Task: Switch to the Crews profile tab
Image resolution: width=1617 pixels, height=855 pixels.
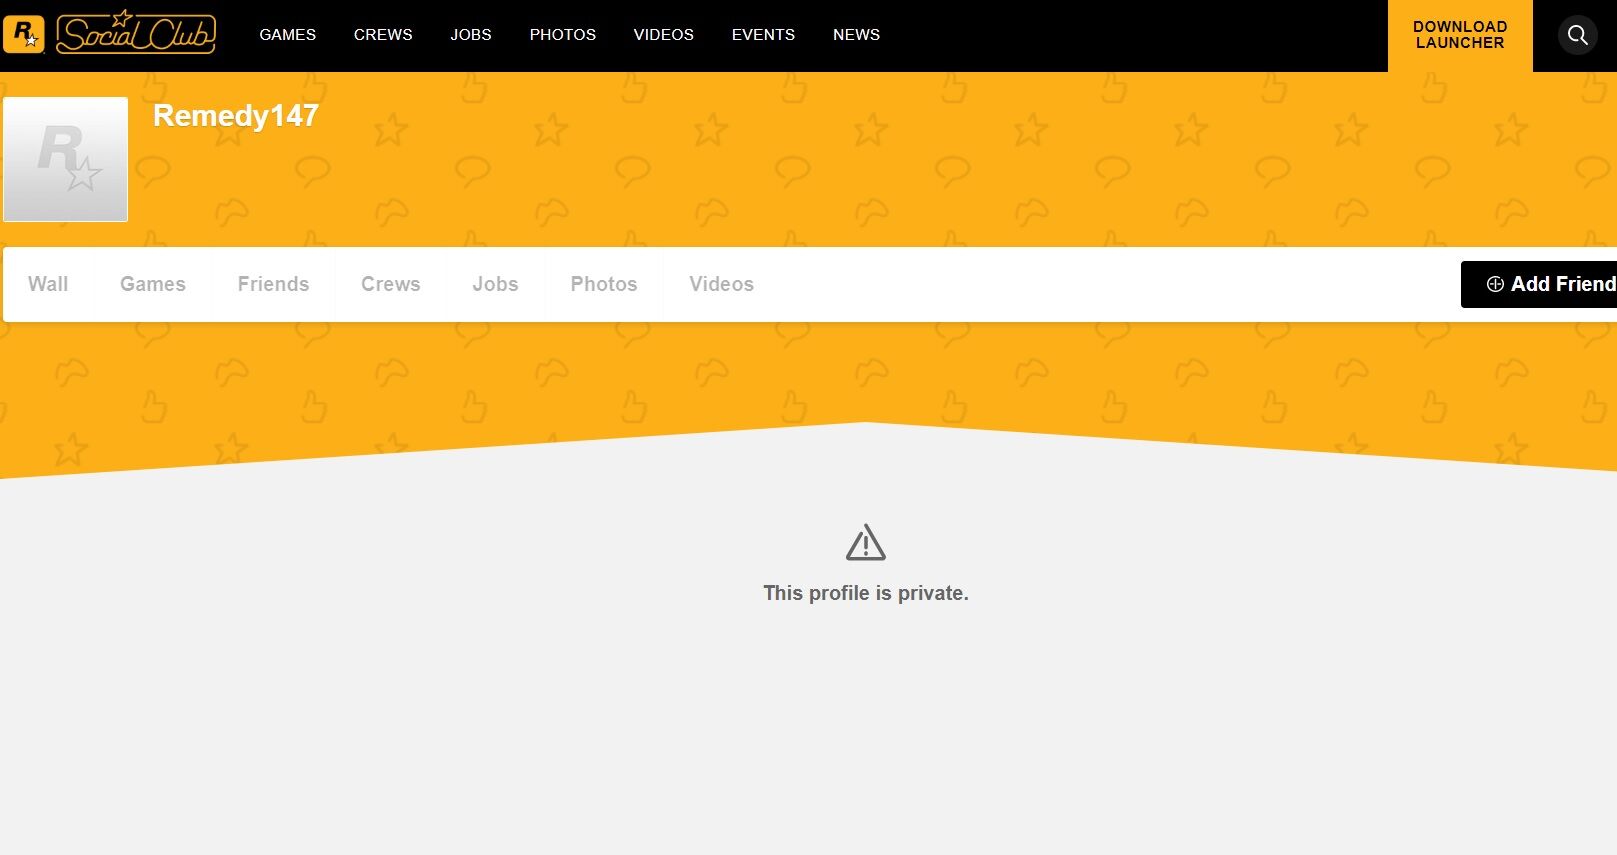Action: coord(391,284)
